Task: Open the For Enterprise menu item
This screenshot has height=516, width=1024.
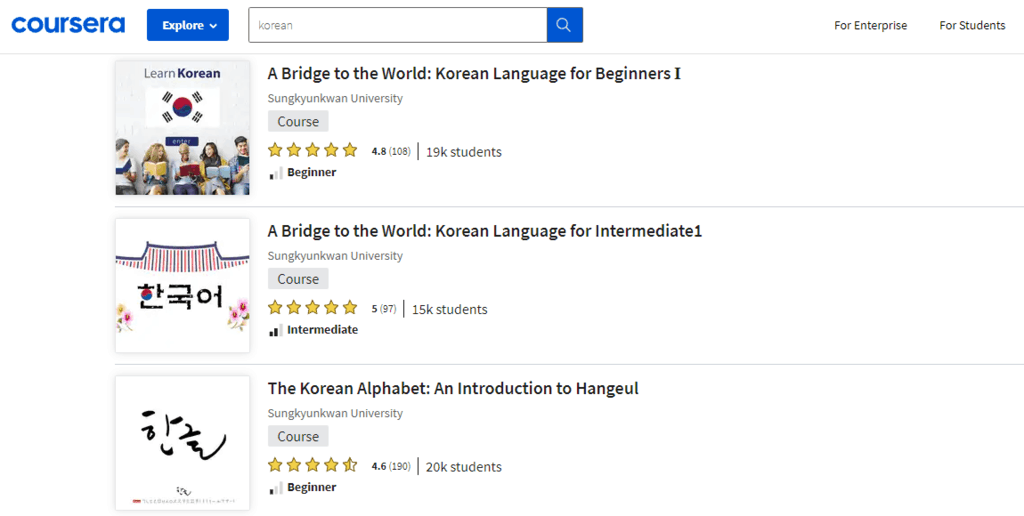Action: pos(870,25)
